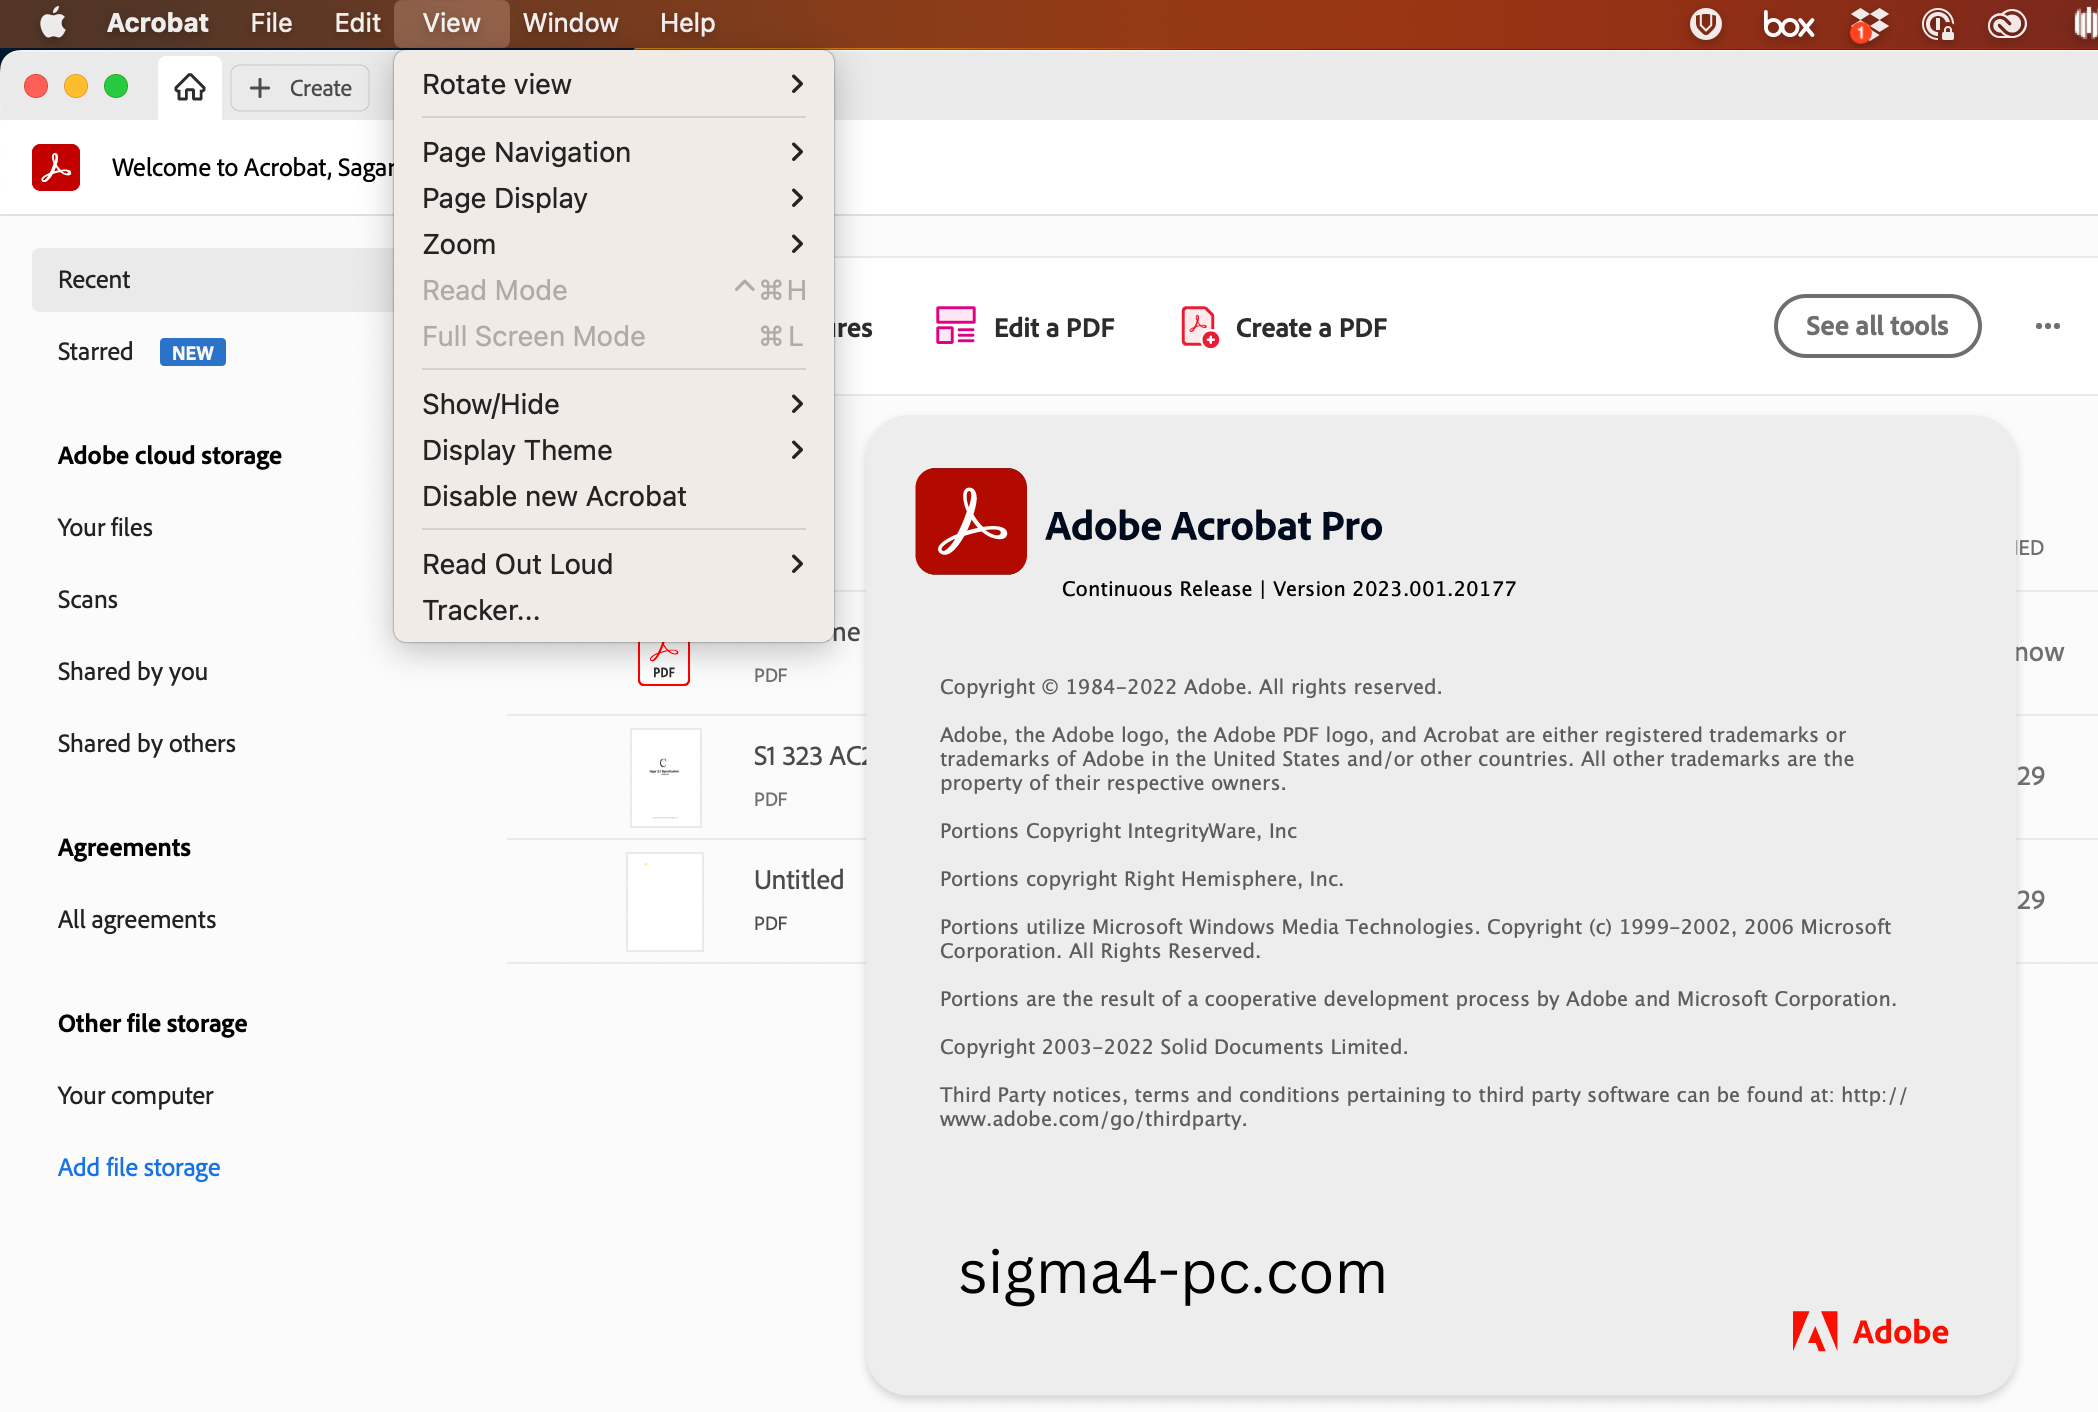Click the Bitwarden shield menu bar icon
The image size is (2098, 1412).
click(1706, 23)
